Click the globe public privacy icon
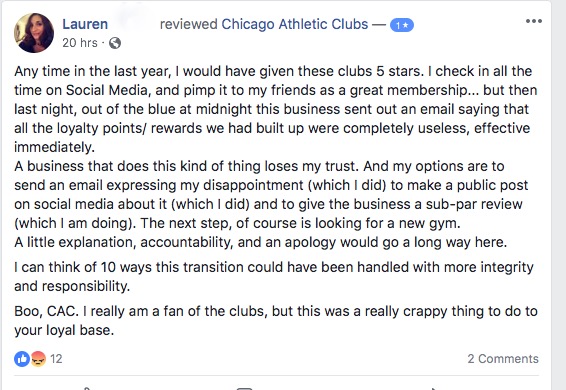 [x=115, y=43]
